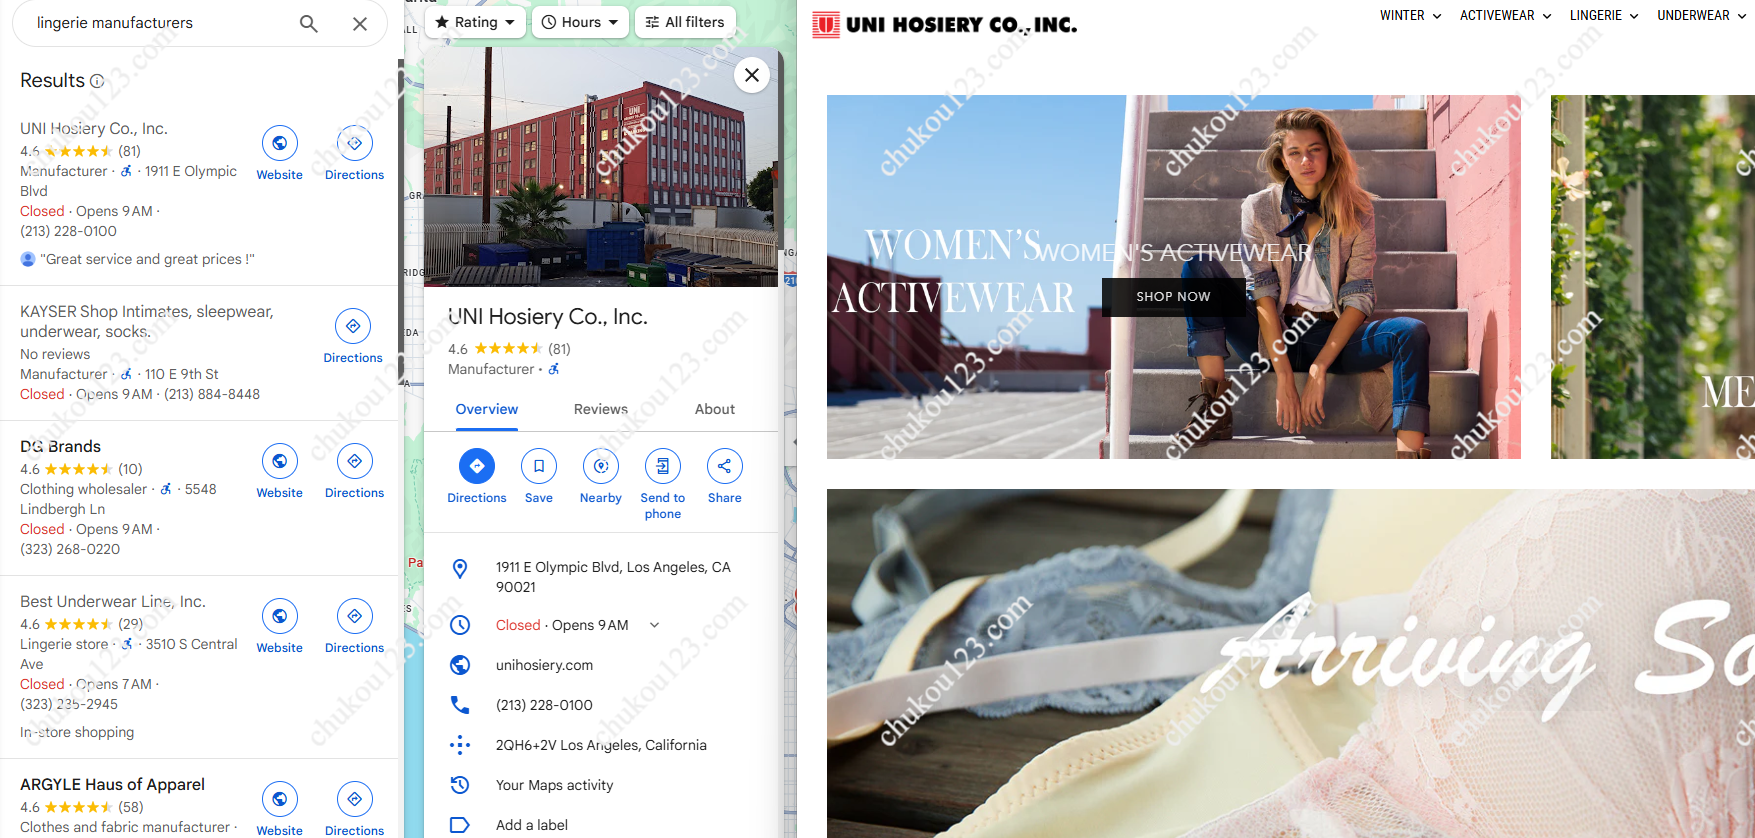This screenshot has height=838, width=1755.
Task: Click the SHOP NOW button
Action: 1173,297
